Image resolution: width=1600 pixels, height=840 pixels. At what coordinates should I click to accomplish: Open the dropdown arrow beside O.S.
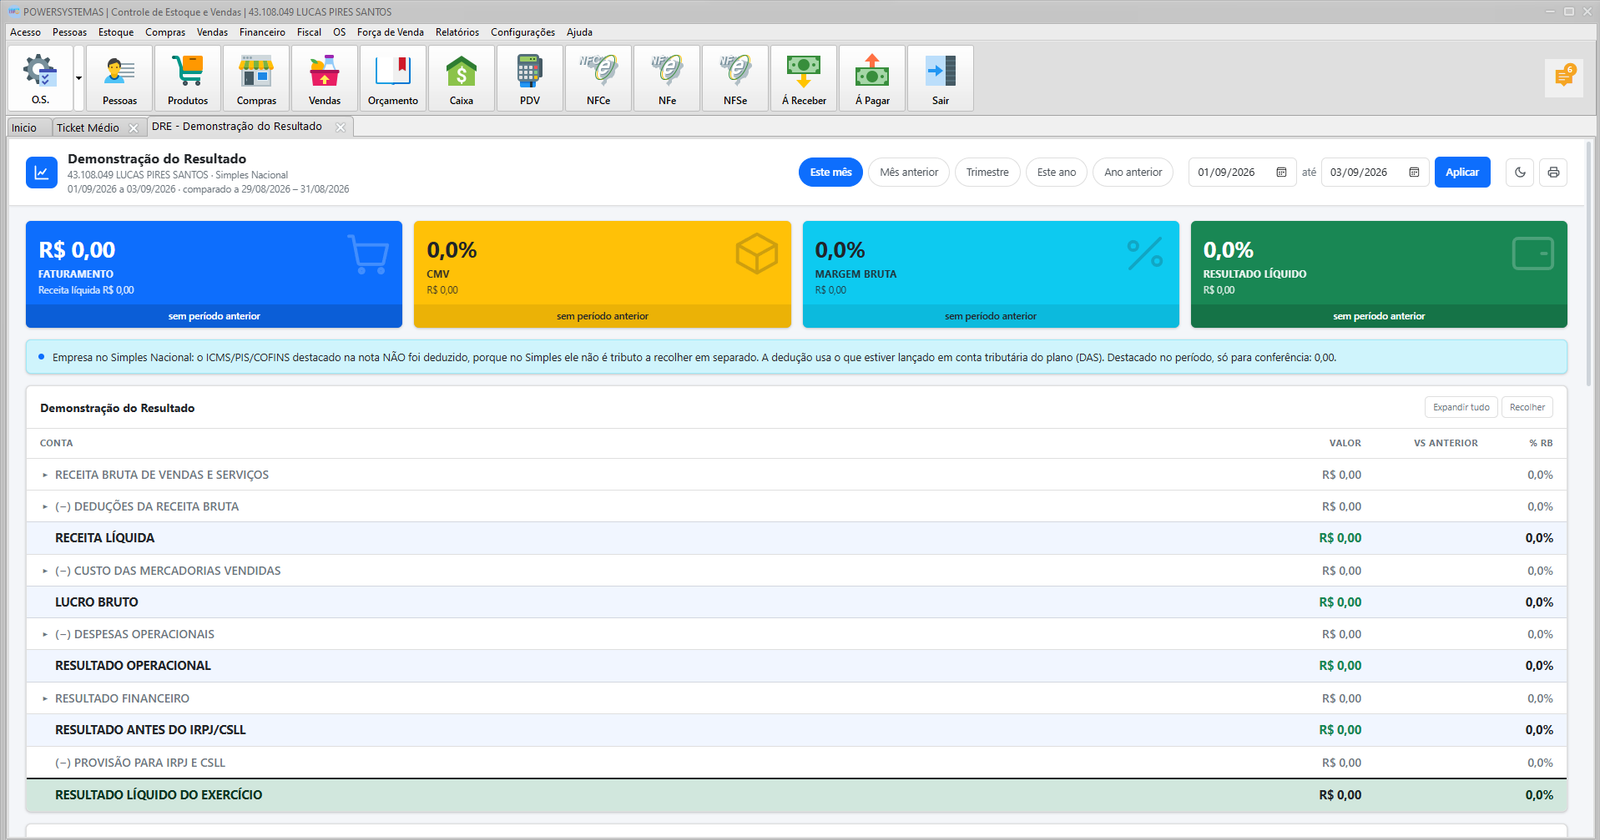79,78
